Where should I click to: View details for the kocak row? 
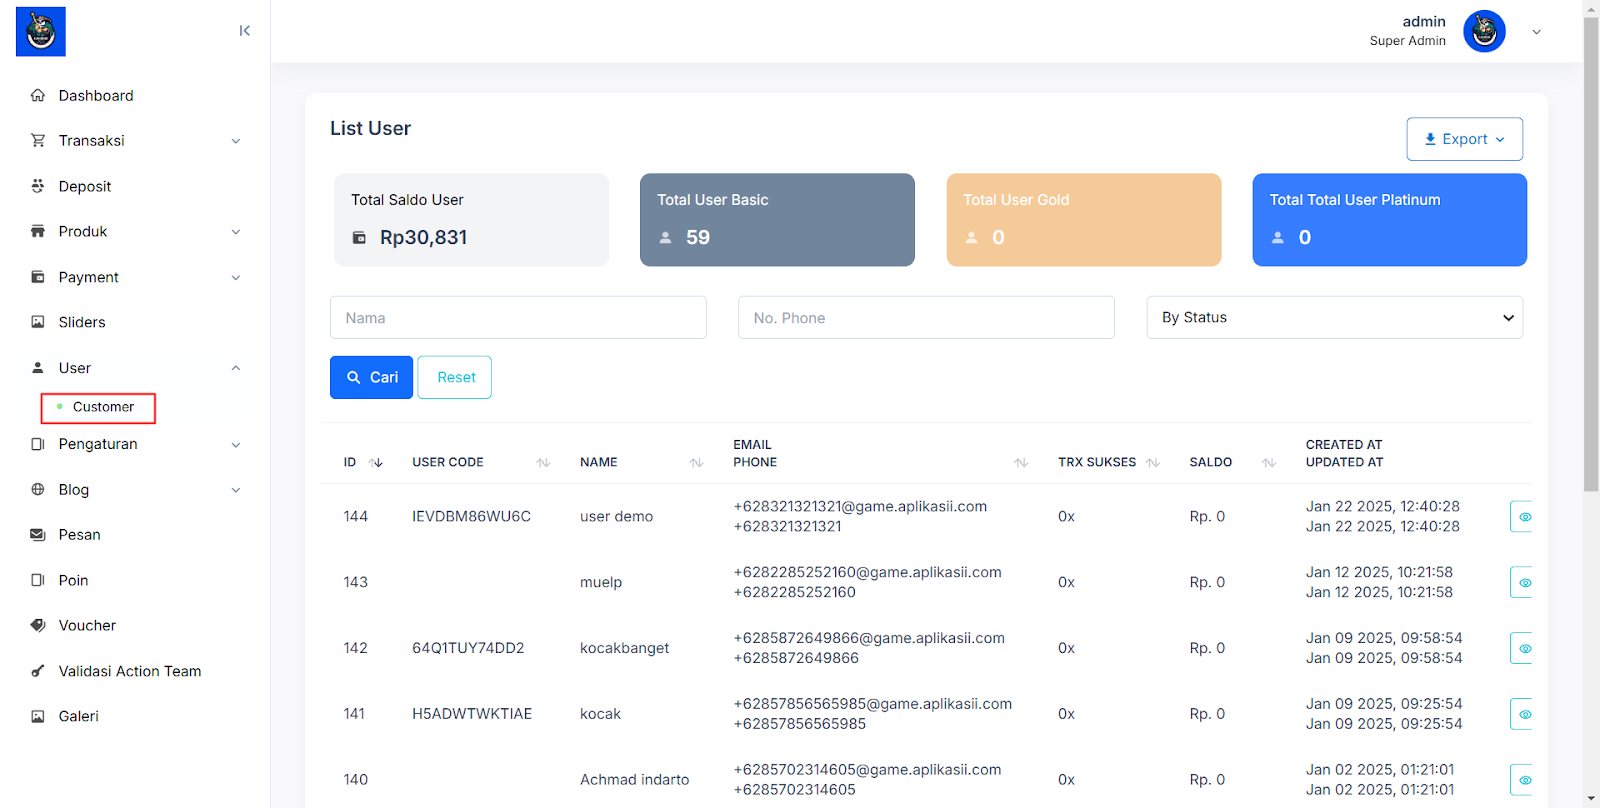click(1522, 714)
